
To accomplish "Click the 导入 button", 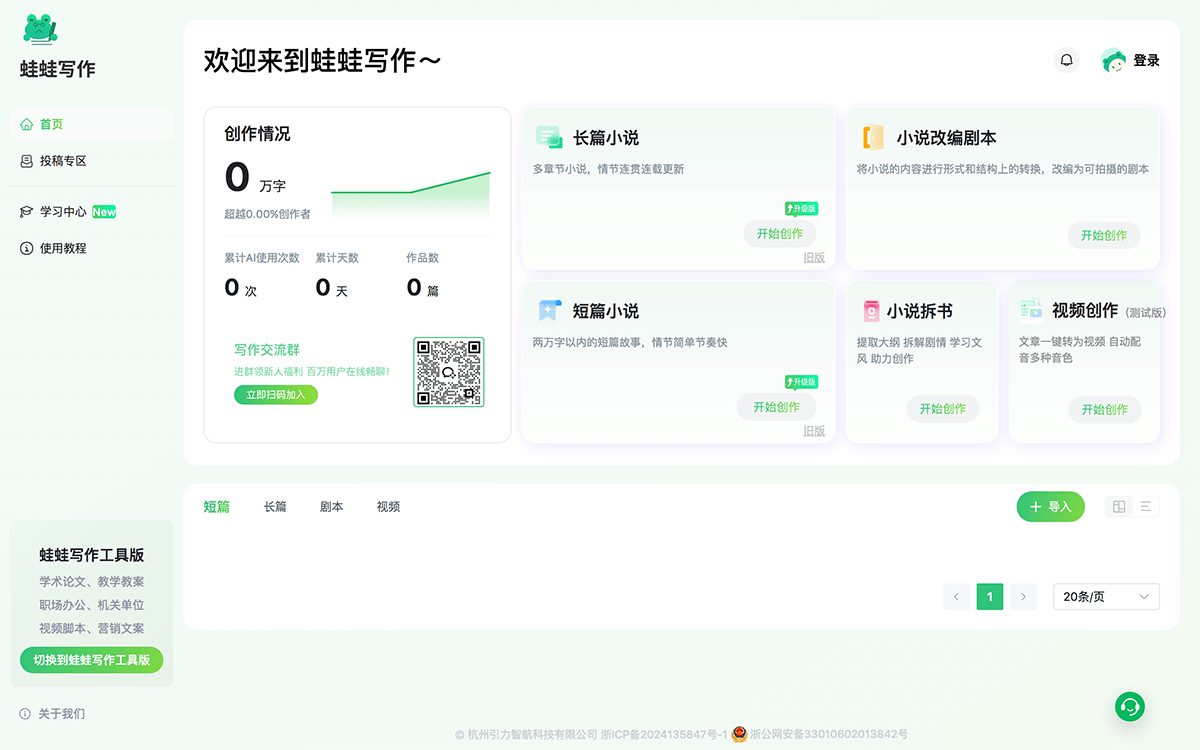I will [1050, 507].
